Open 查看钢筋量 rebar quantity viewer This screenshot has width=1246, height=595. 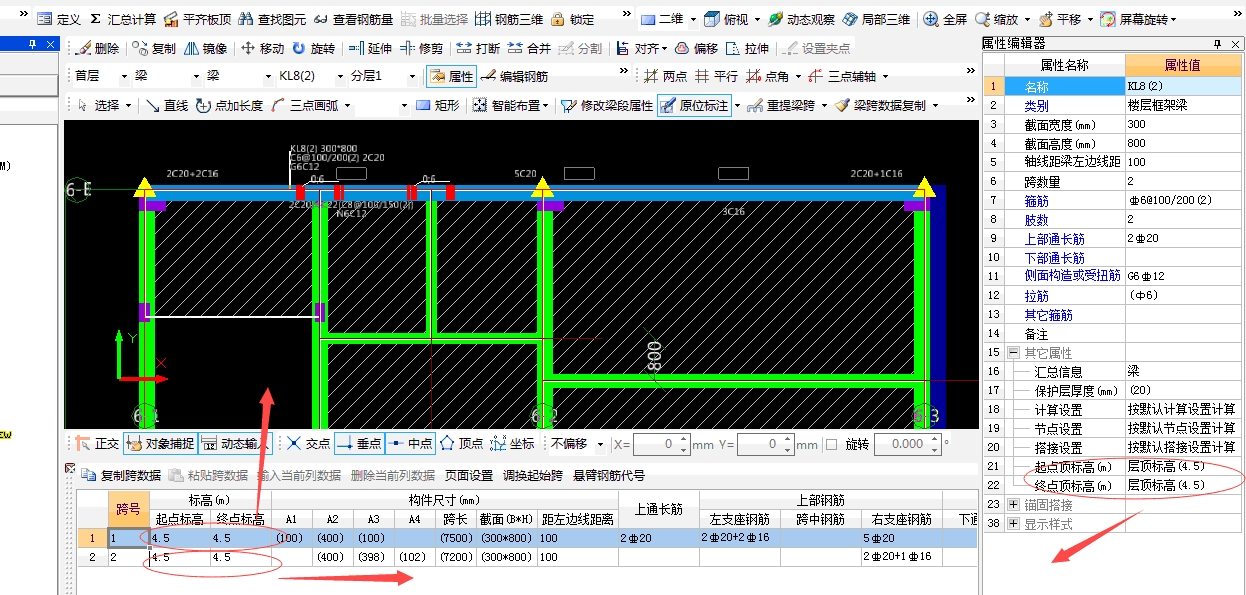point(353,19)
